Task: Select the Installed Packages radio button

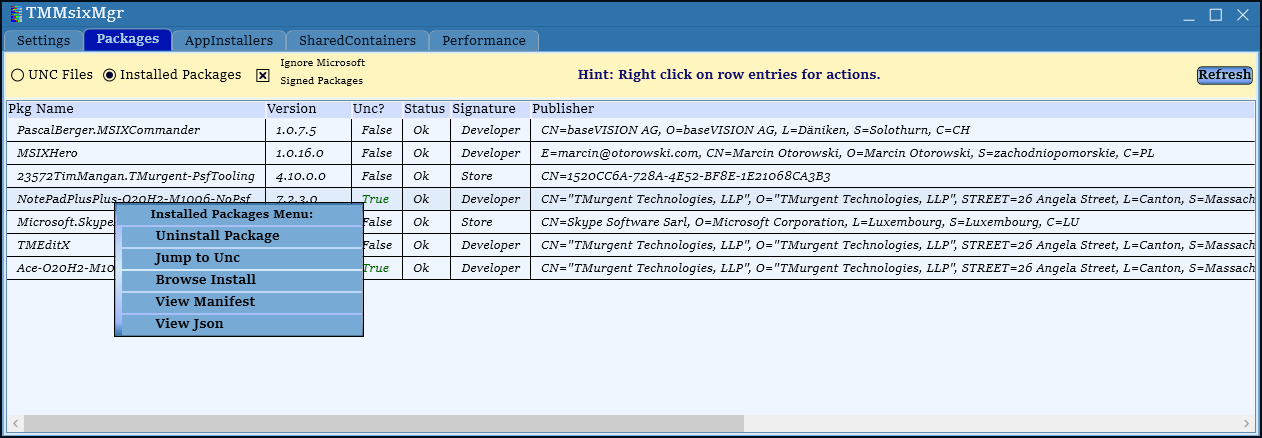Action: point(110,75)
